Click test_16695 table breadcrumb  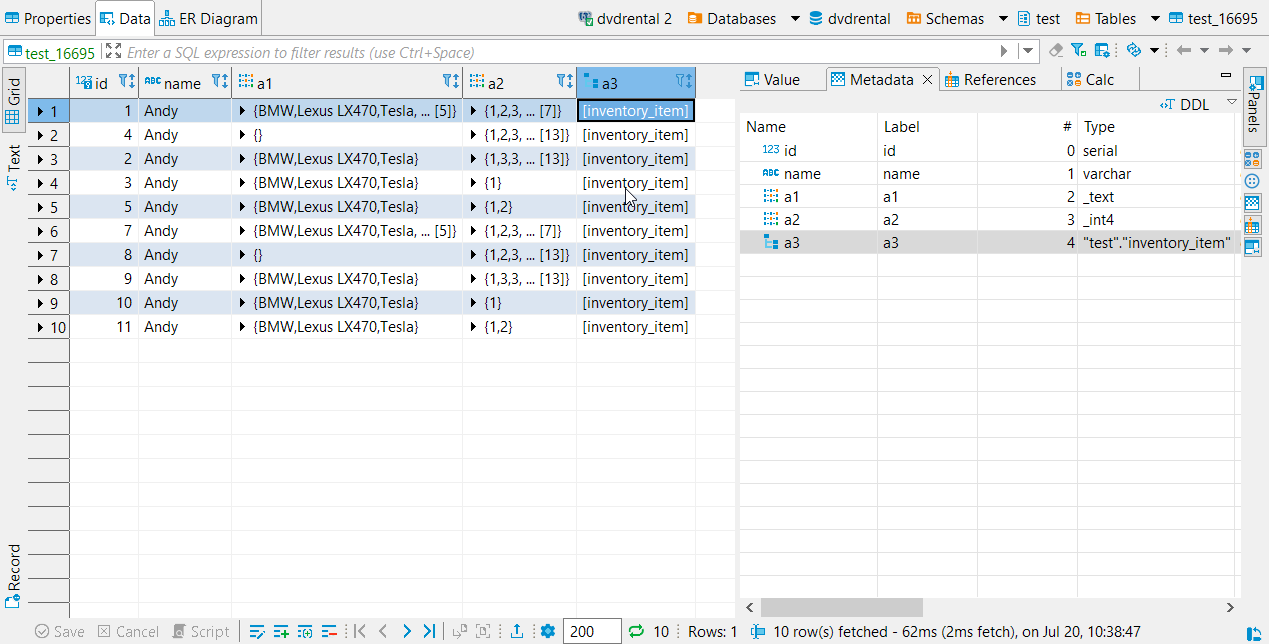click(x=1213, y=18)
